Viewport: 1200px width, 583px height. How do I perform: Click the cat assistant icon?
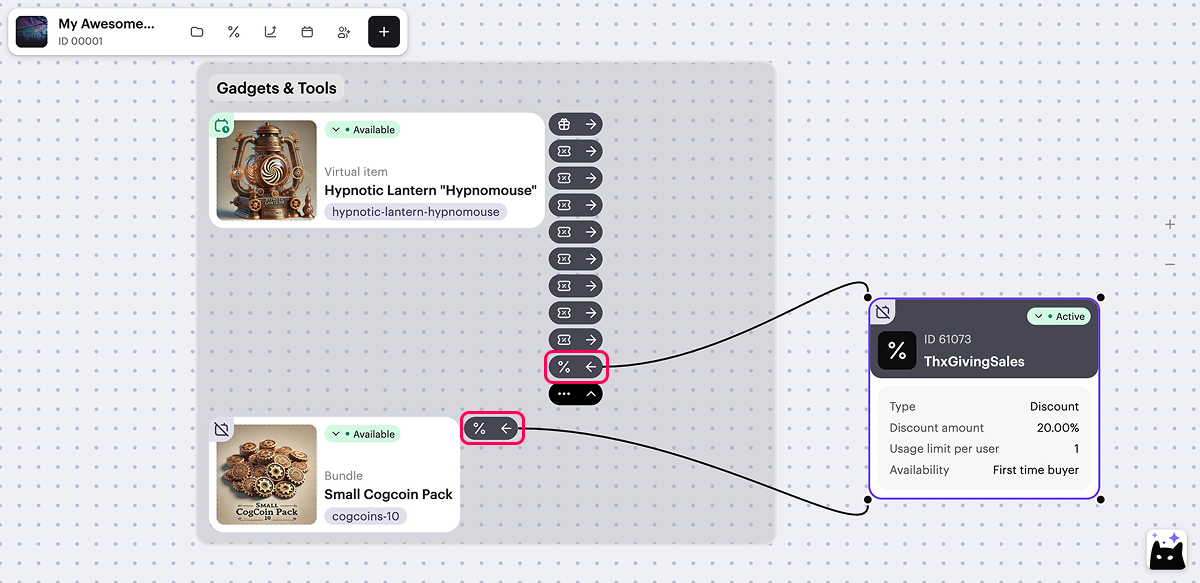1166,550
